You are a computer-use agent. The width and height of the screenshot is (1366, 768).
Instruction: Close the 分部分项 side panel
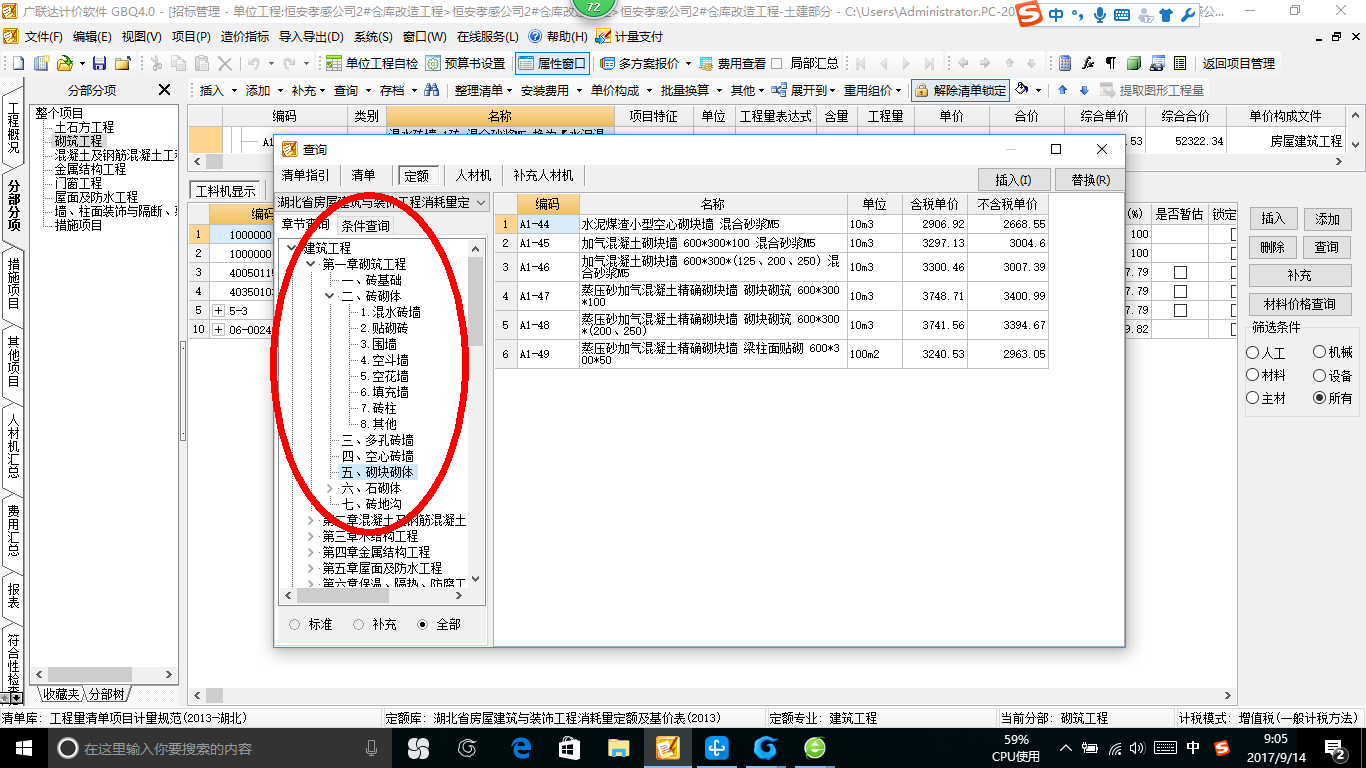[x=165, y=90]
